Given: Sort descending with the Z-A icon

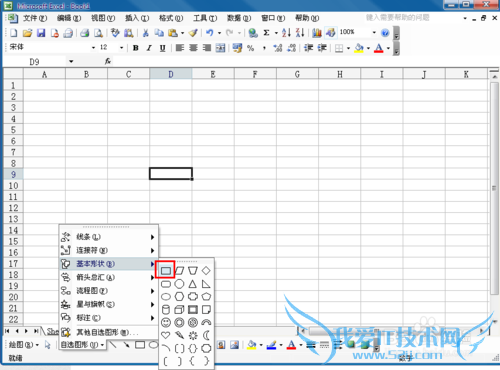Looking at the screenshot, I should point(300,33).
